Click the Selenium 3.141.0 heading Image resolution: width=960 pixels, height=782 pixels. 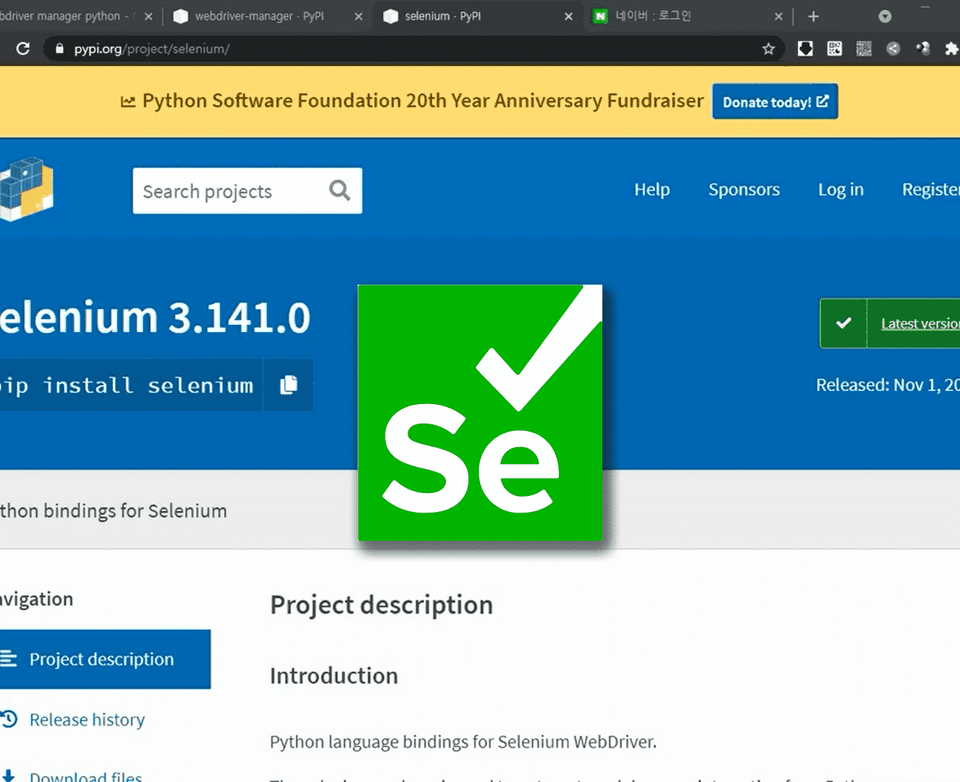155,318
